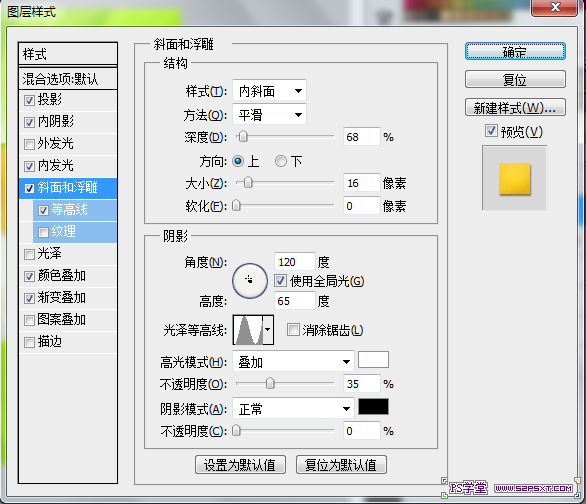This screenshot has height=504, width=586.
Task: Toggle the 等高线 sub-option checkbox
Action: click(x=43, y=210)
